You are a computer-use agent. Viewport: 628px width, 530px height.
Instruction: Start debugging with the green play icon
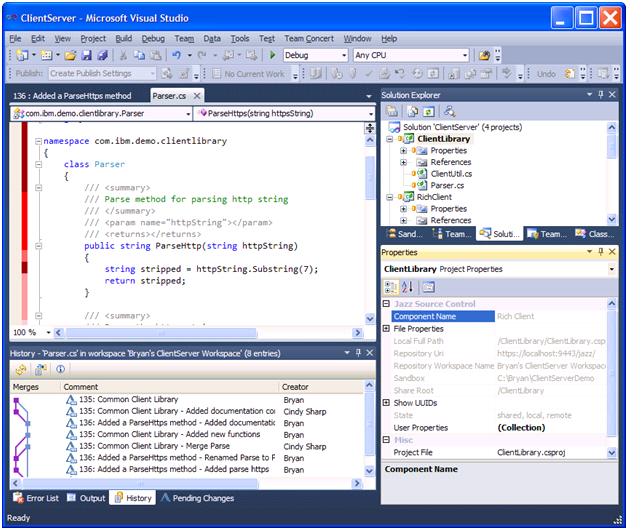[272, 55]
